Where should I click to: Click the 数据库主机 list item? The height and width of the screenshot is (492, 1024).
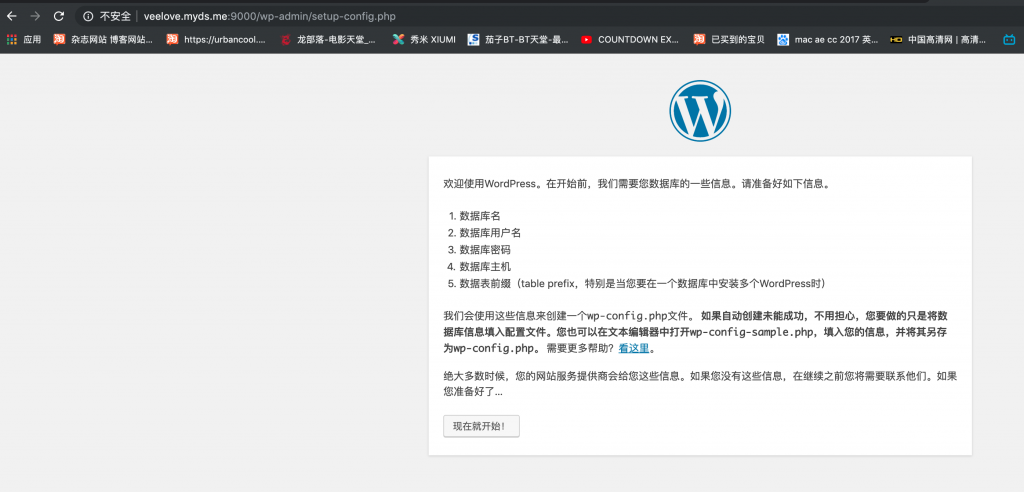(x=485, y=267)
